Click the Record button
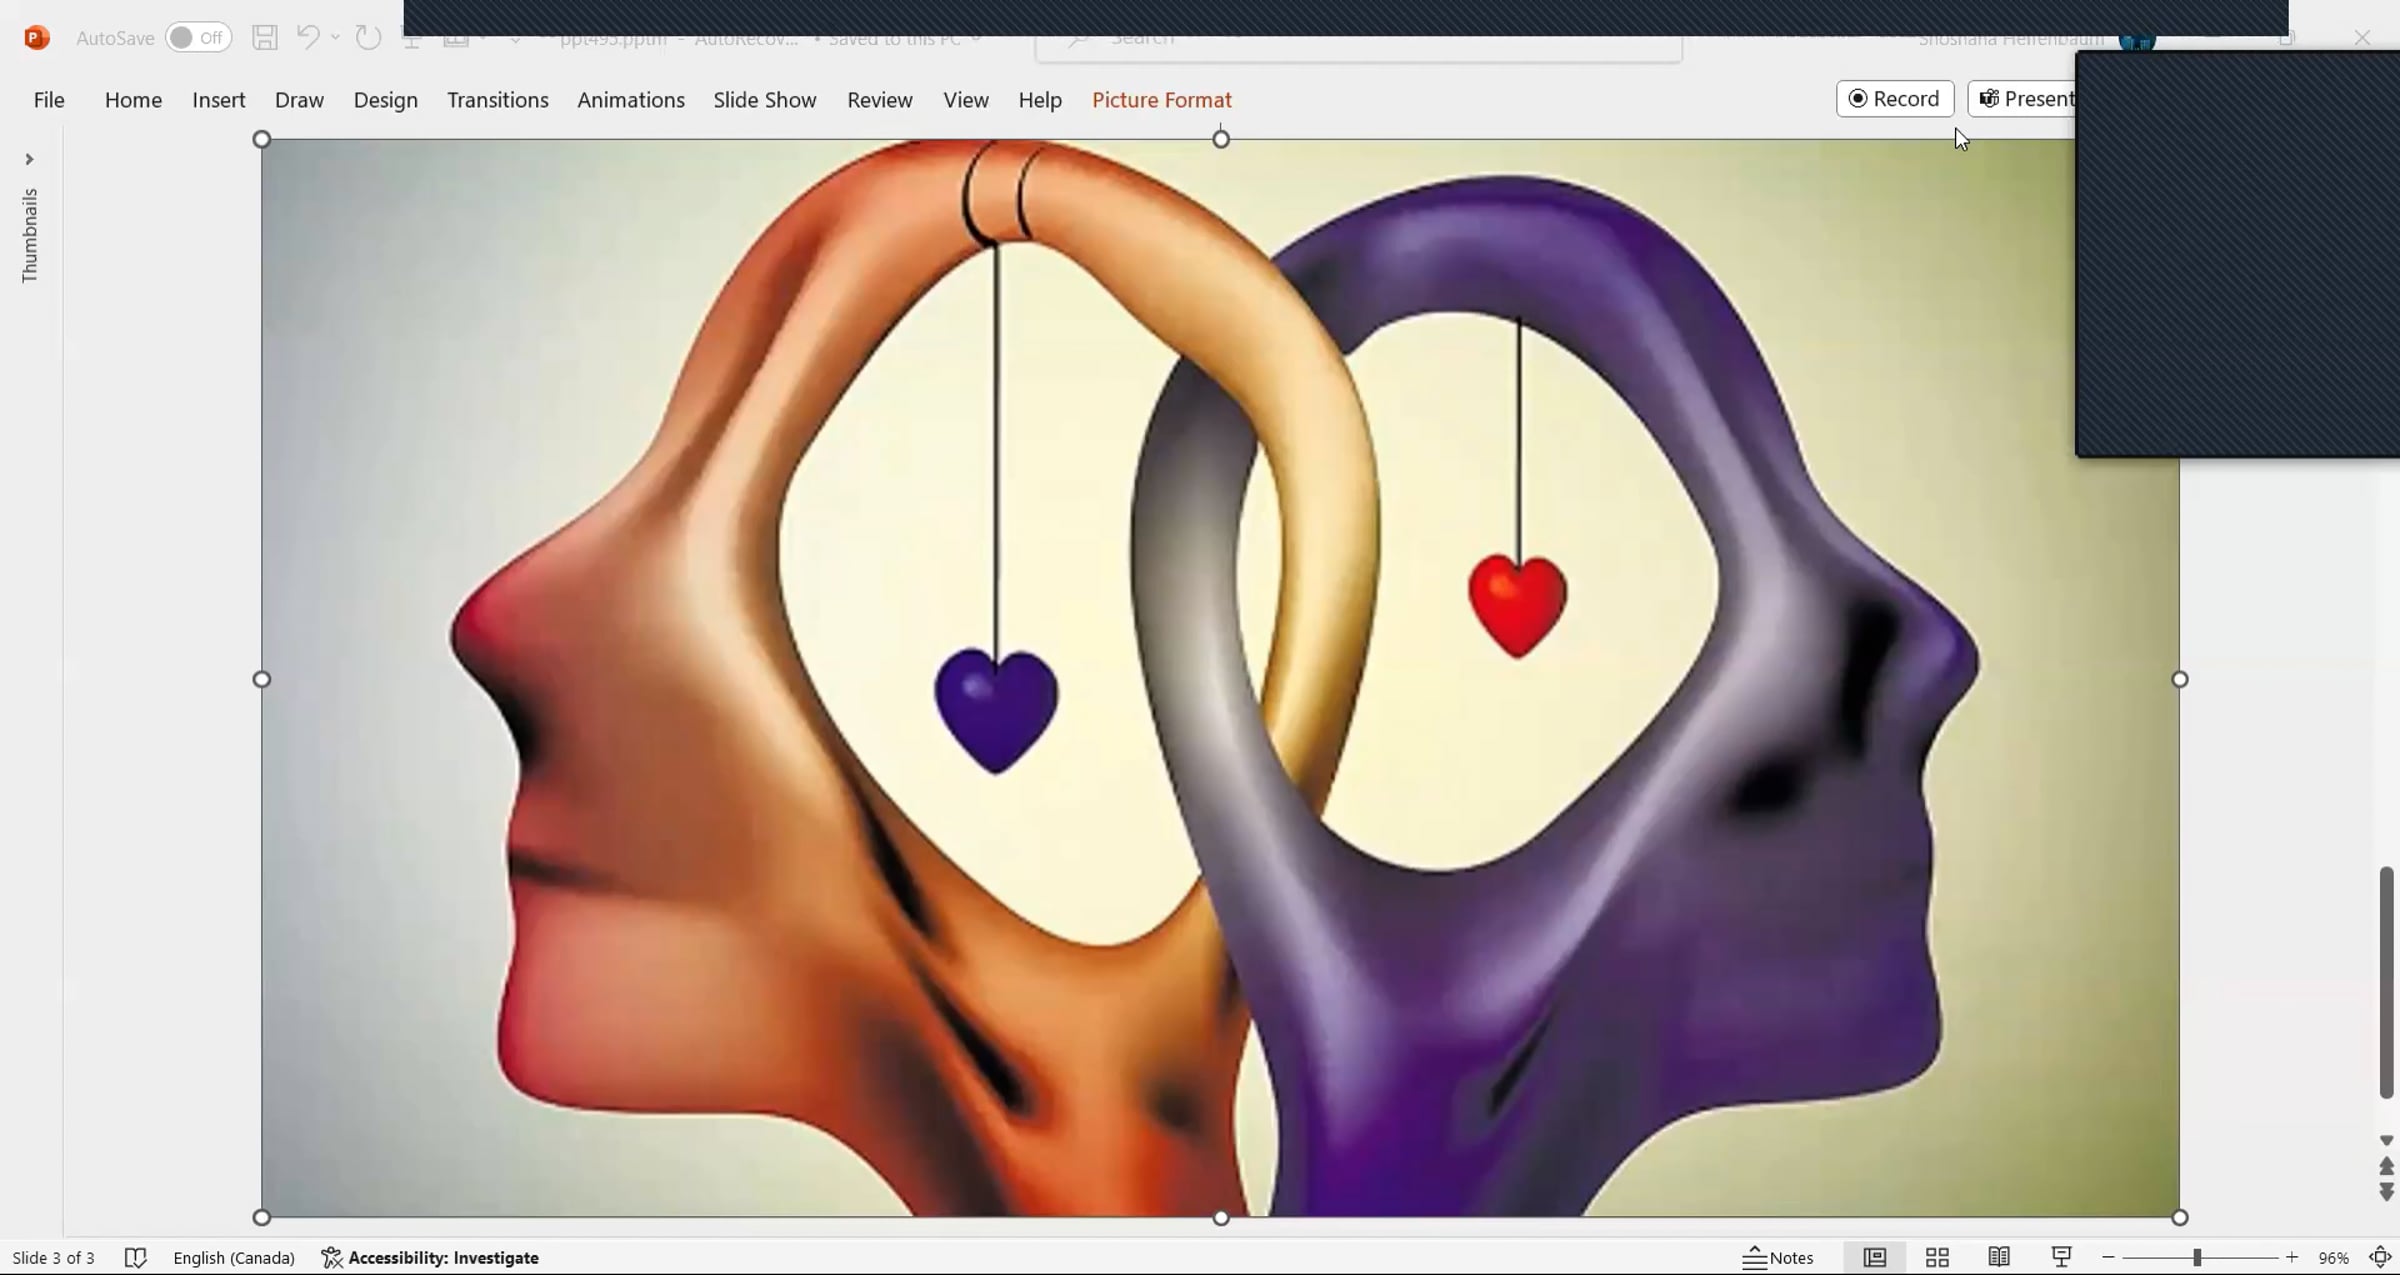Screen dimensions: 2400x1275 point(1894,99)
